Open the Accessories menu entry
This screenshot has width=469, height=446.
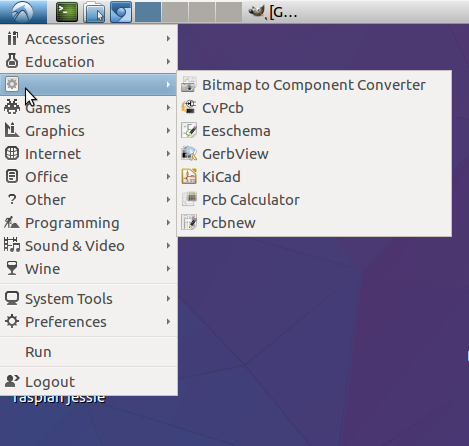click(x=88, y=39)
